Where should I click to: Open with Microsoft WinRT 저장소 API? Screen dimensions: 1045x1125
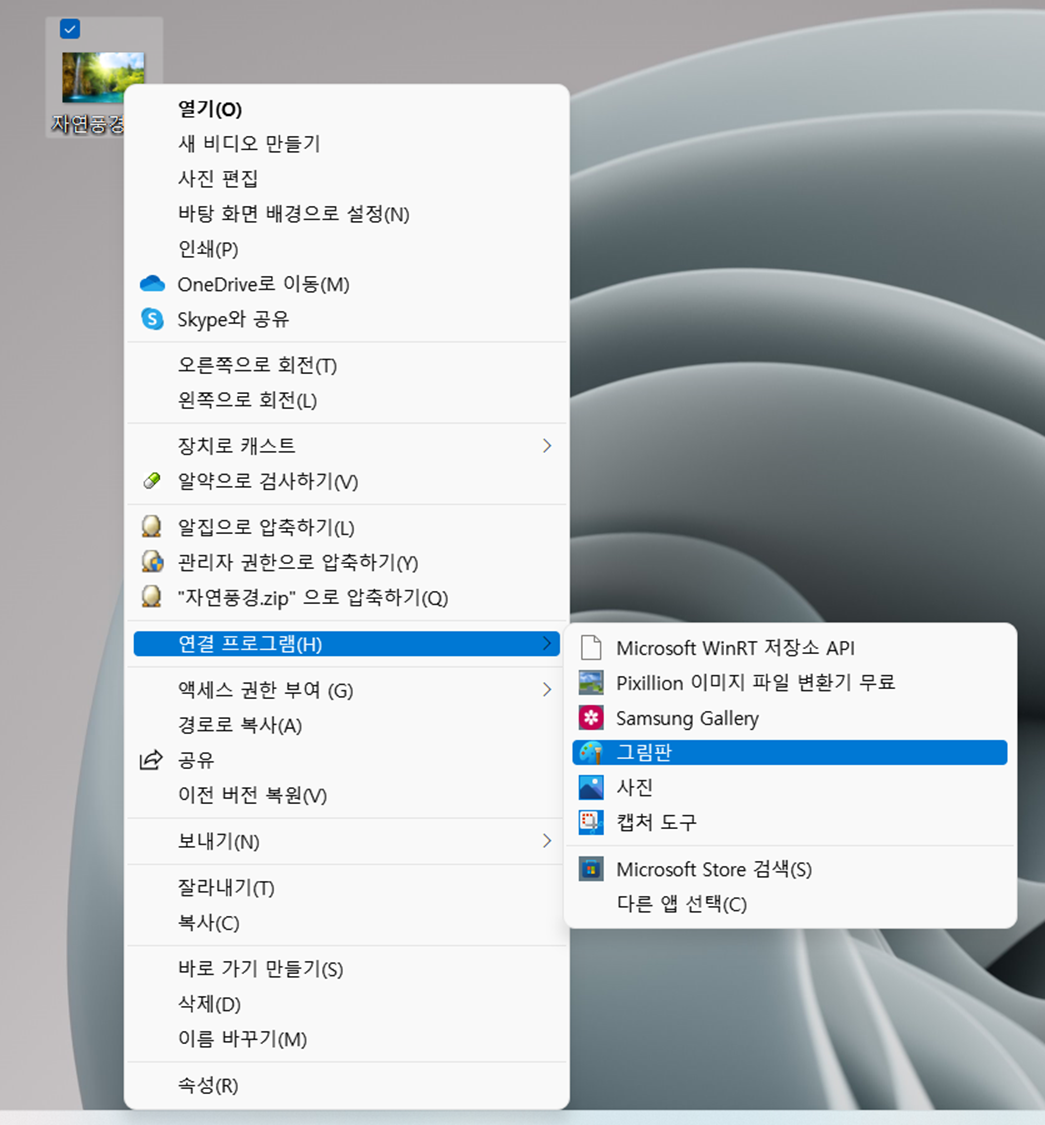[x=789, y=648]
